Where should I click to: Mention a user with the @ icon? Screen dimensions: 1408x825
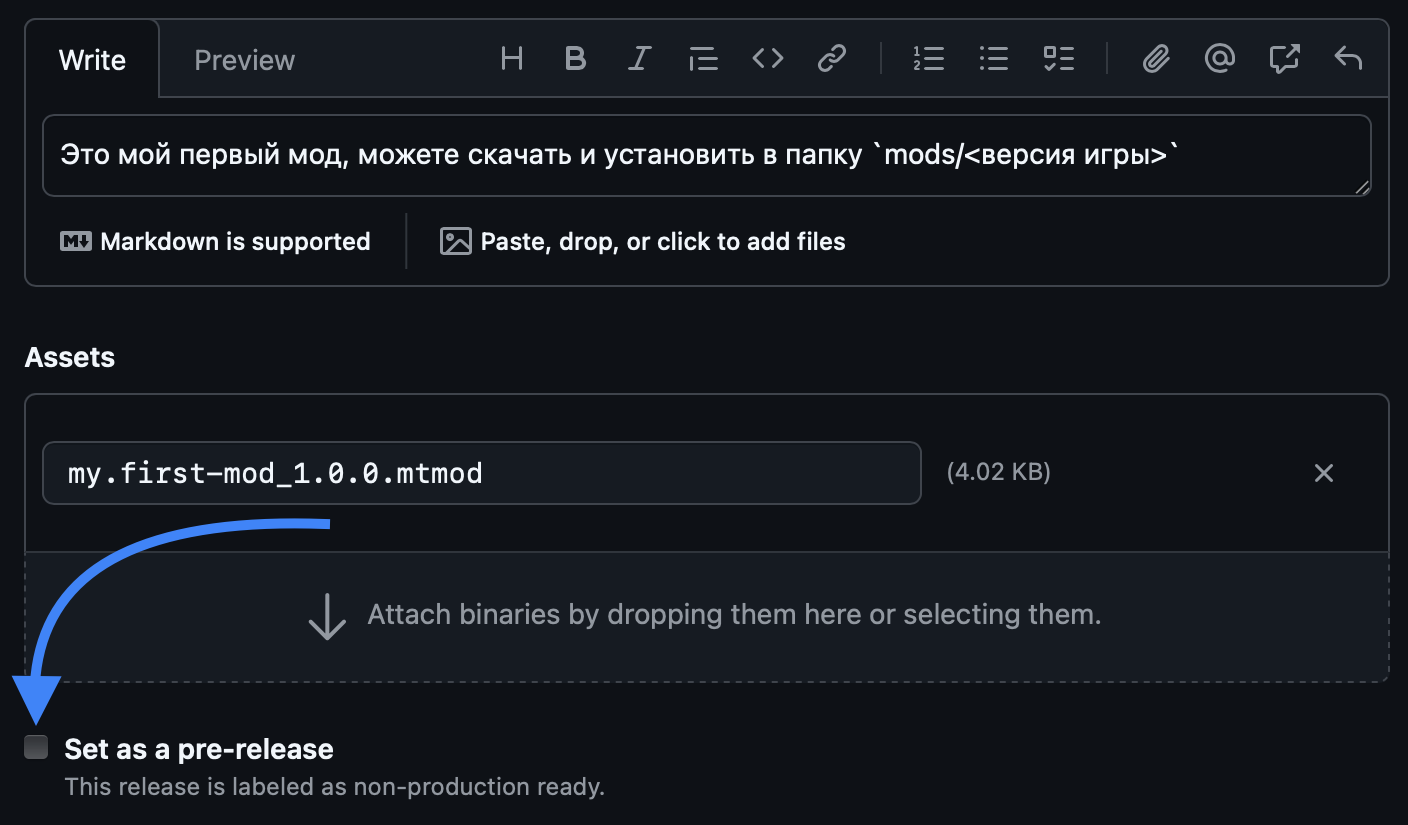pyautogui.click(x=1219, y=58)
